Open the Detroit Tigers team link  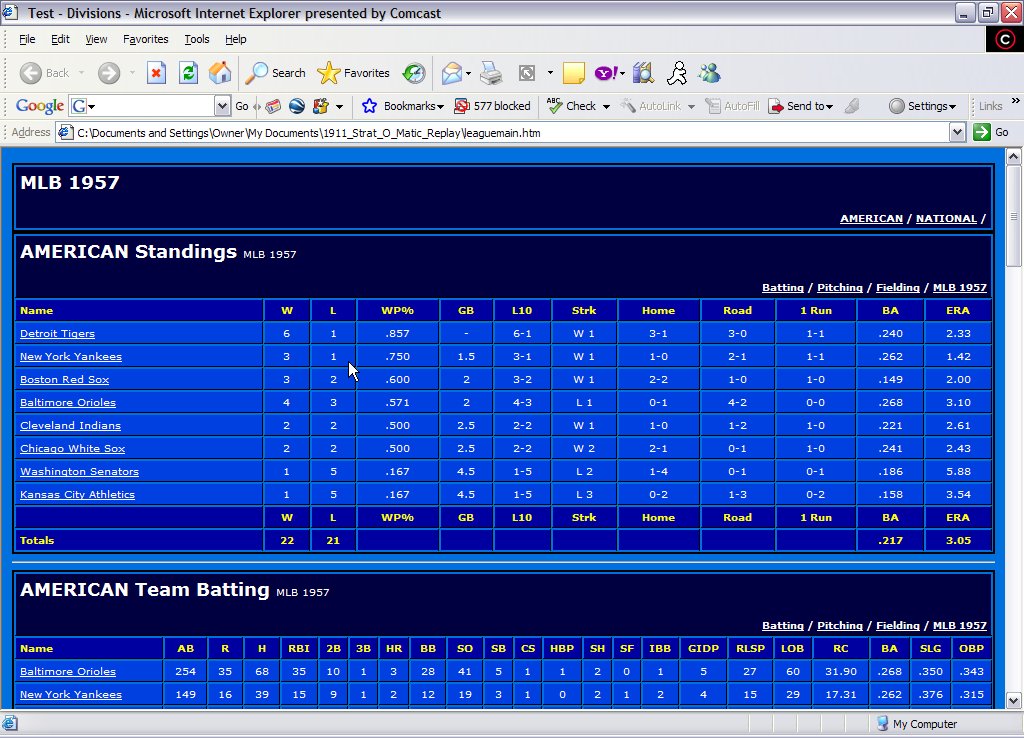click(x=57, y=334)
